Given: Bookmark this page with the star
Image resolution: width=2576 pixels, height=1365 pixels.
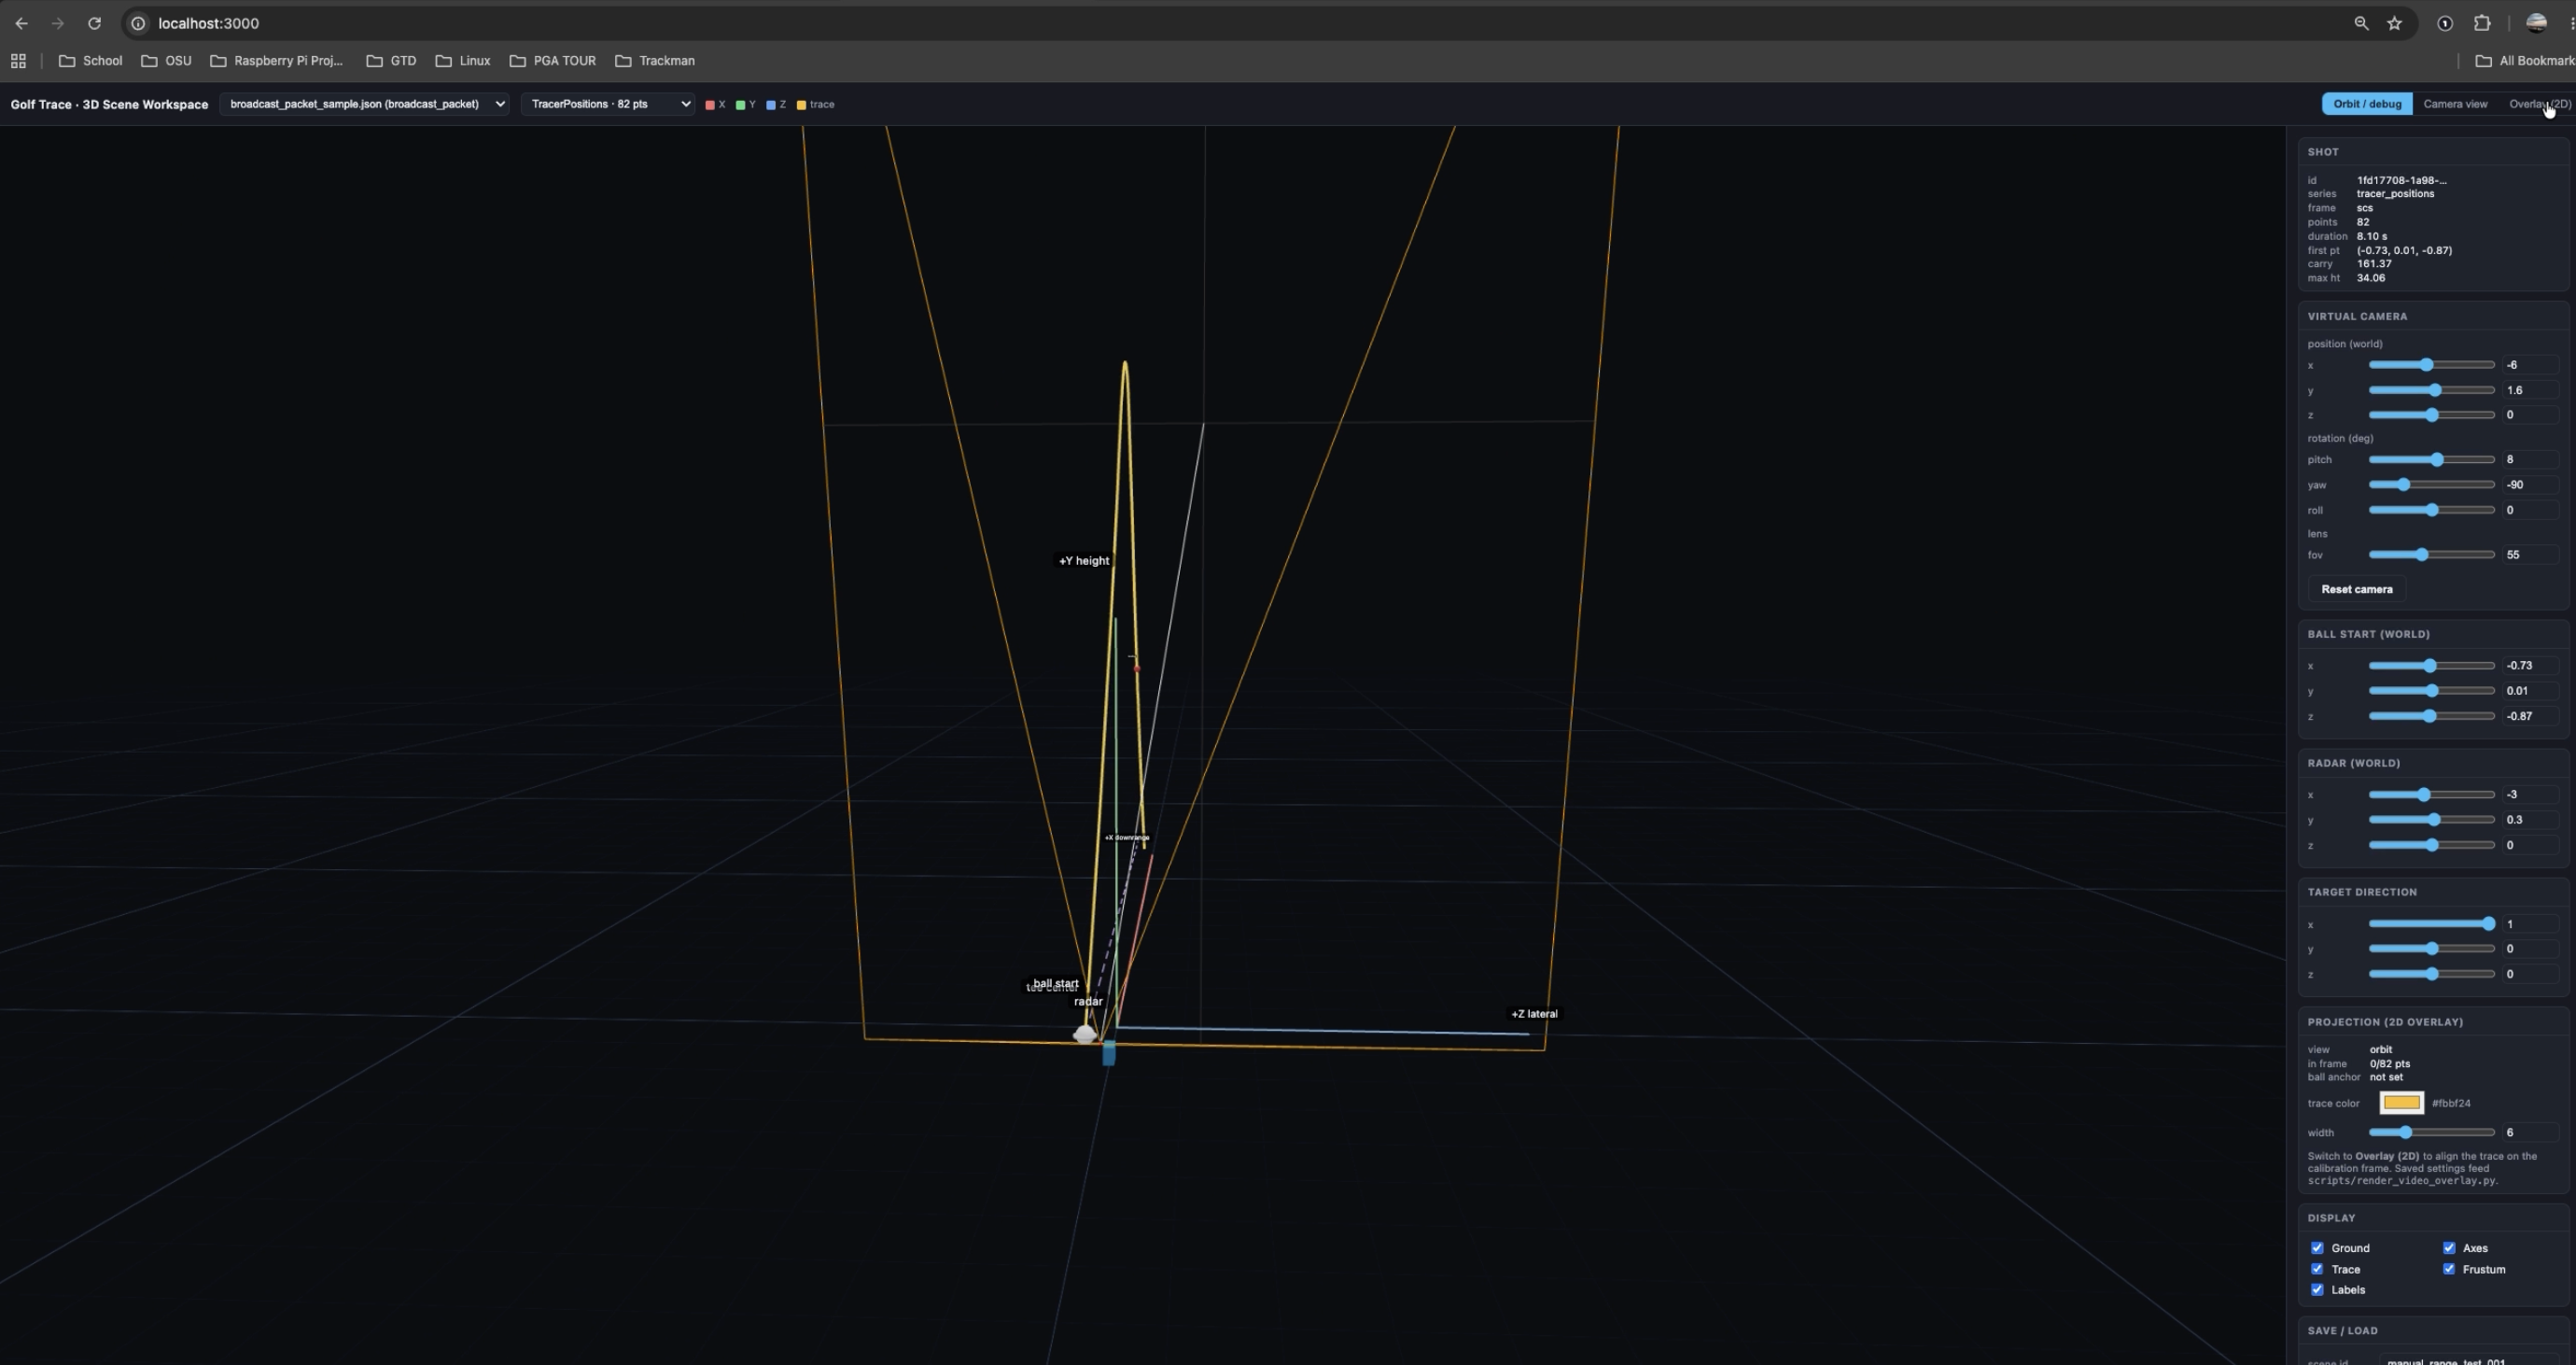Looking at the screenshot, I should pos(2394,23).
